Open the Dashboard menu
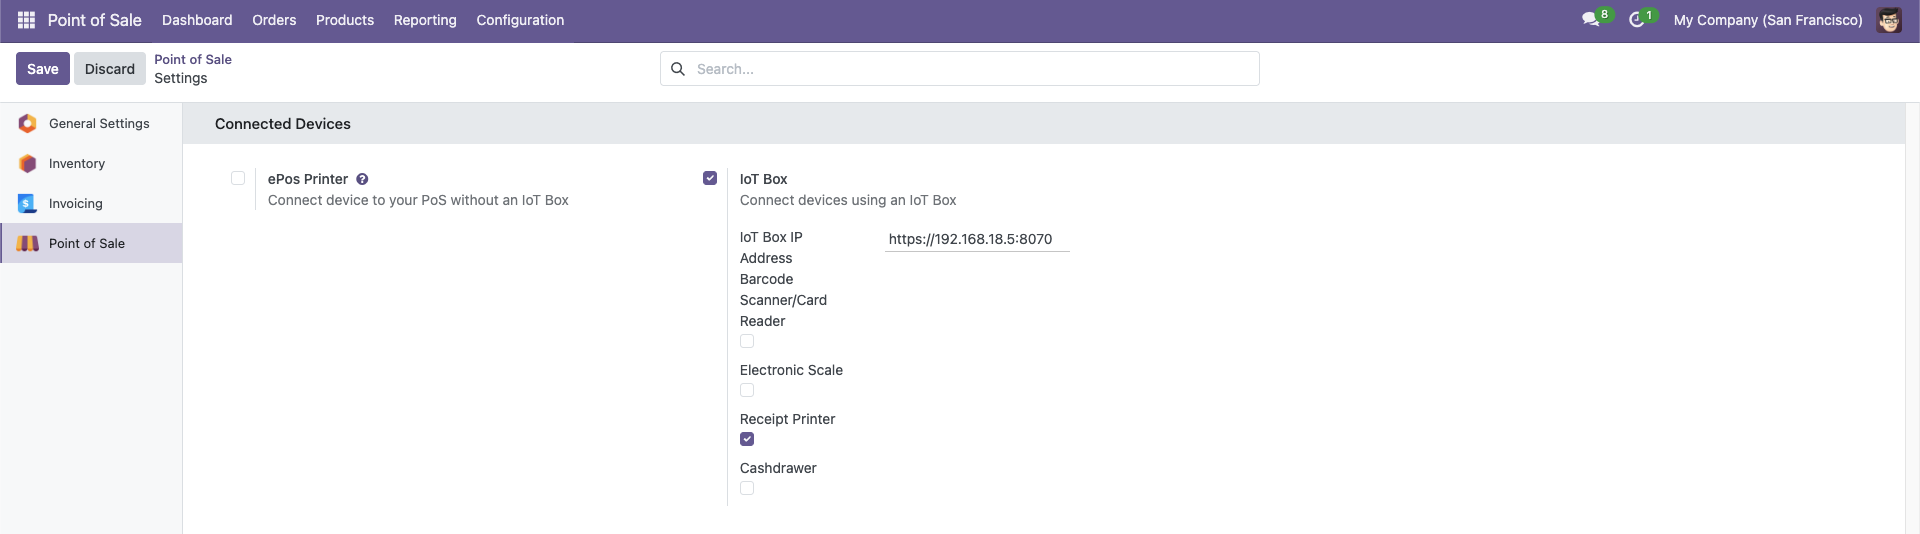This screenshot has height=534, width=1920. (x=197, y=20)
